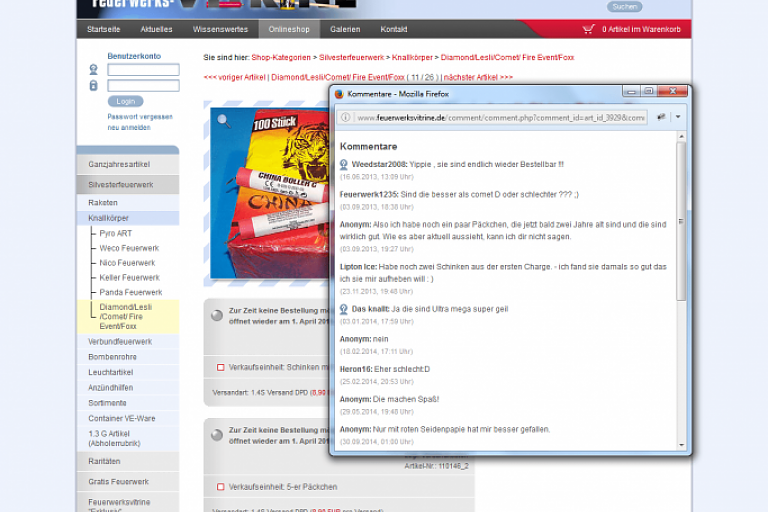The height and width of the screenshot is (512, 768).
Task: Select Weco Feuerwerk subcategory
Action: pyautogui.click(x=129, y=248)
